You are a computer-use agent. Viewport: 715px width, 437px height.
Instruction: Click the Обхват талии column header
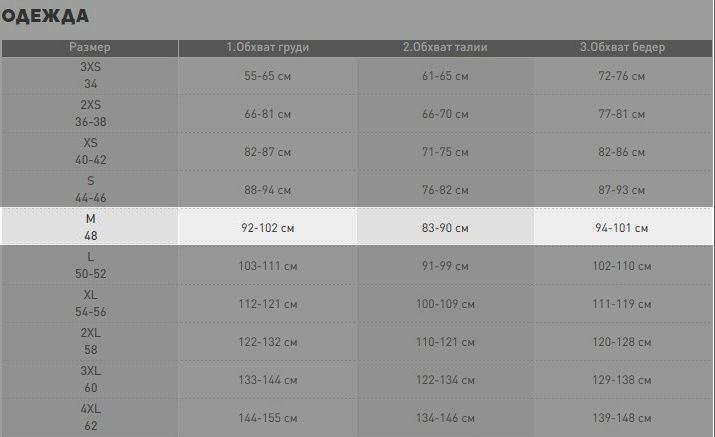coord(445,47)
